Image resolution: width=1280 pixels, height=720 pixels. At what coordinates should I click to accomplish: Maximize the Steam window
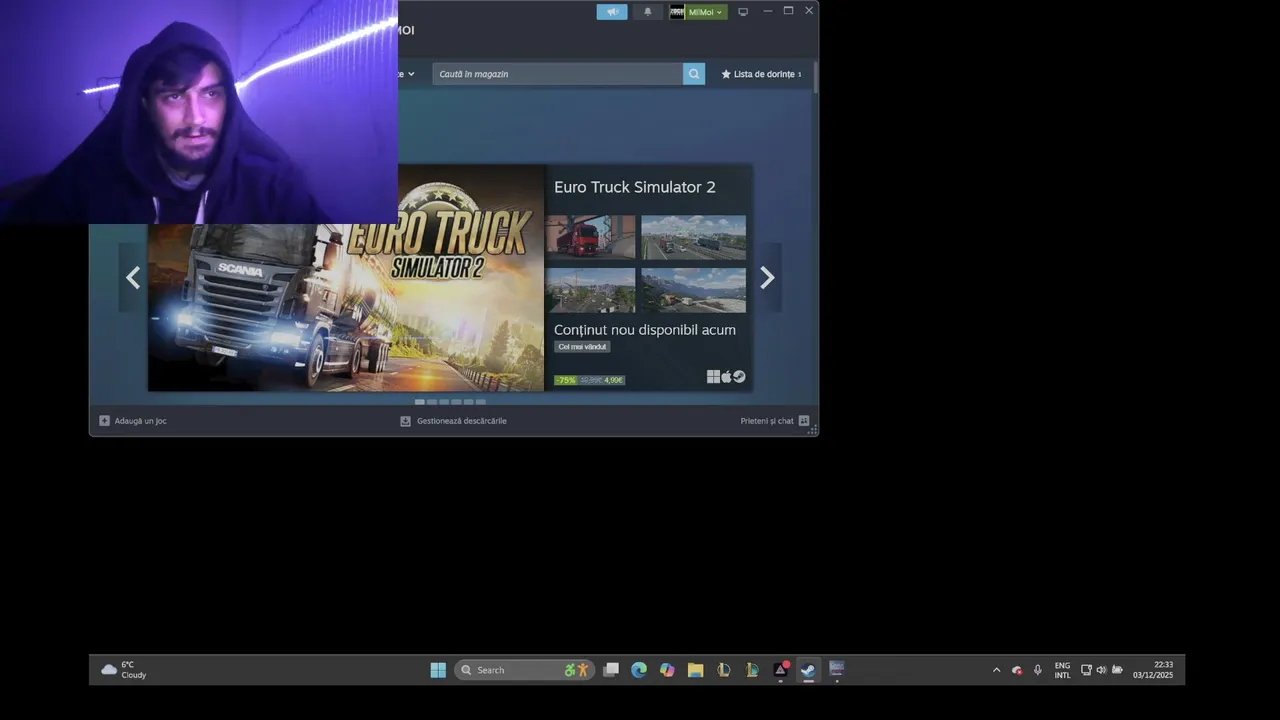coord(788,11)
